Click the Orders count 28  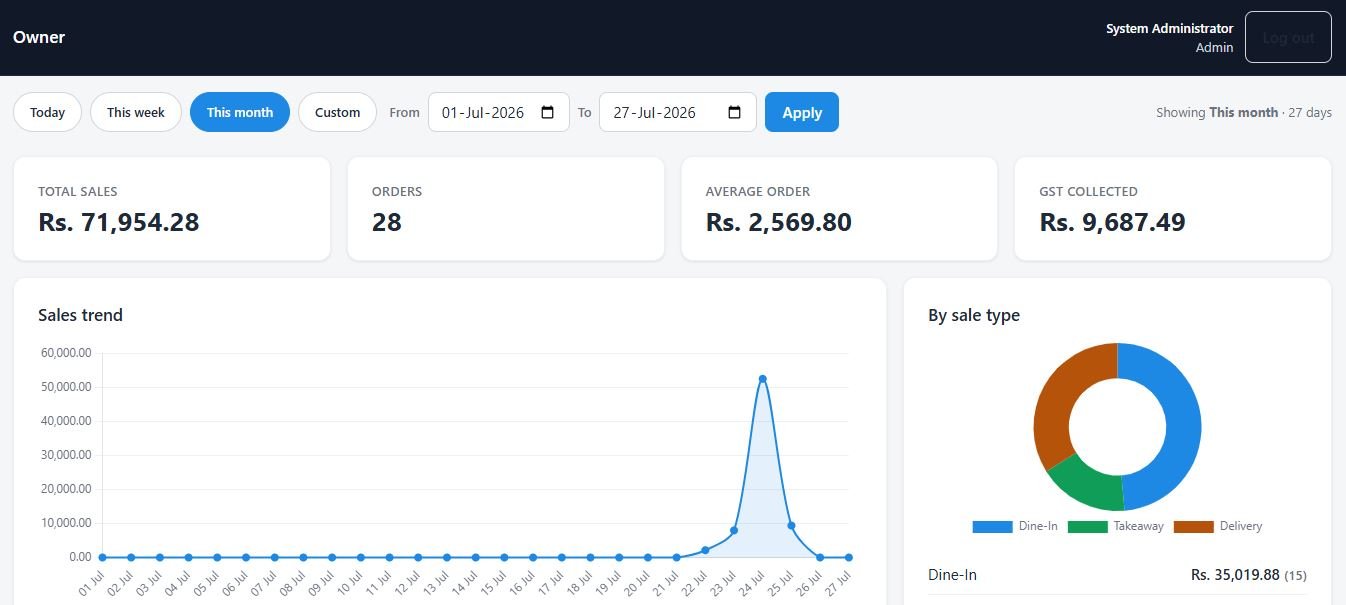coord(387,222)
